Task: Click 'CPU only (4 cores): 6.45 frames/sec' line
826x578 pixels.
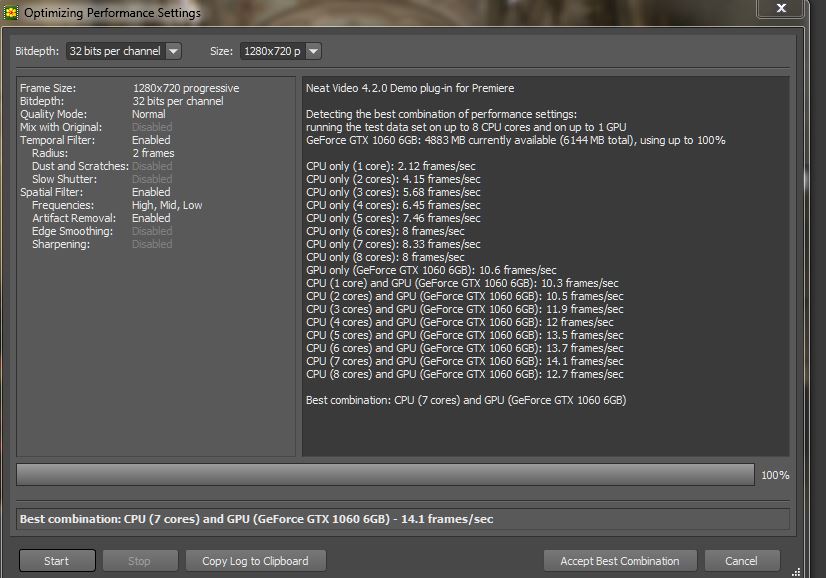Action: tap(393, 205)
